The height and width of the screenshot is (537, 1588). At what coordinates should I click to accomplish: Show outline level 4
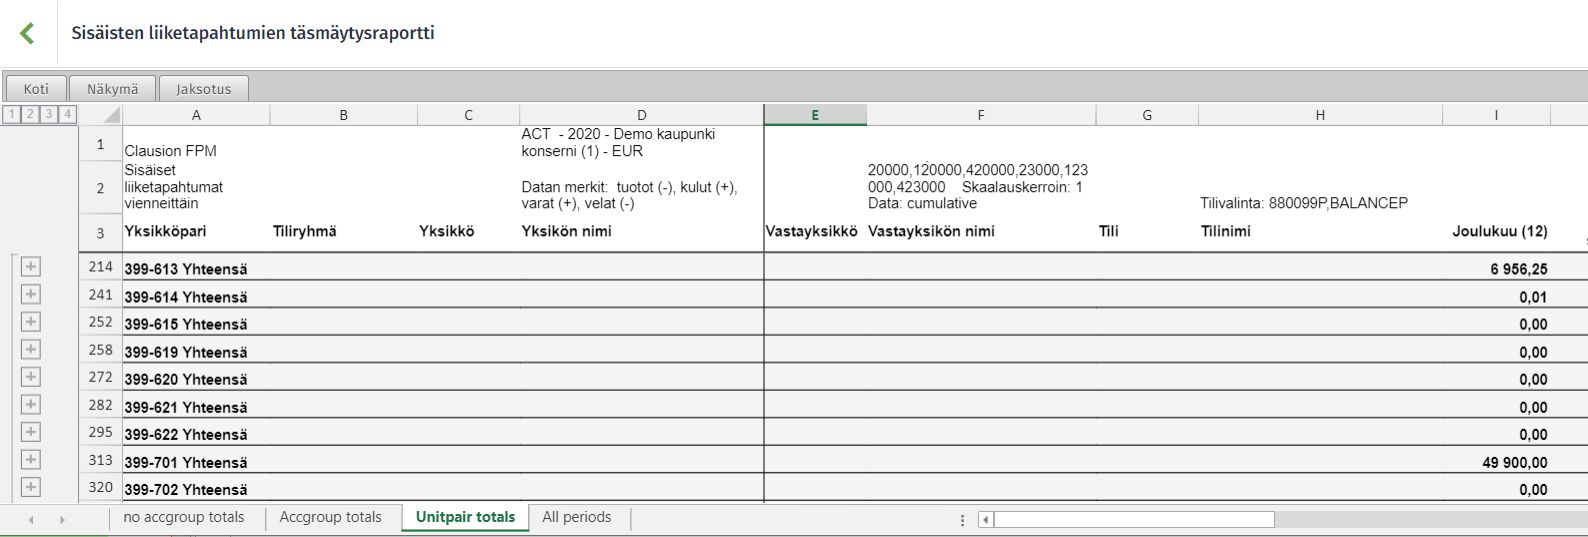click(x=67, y=114)
